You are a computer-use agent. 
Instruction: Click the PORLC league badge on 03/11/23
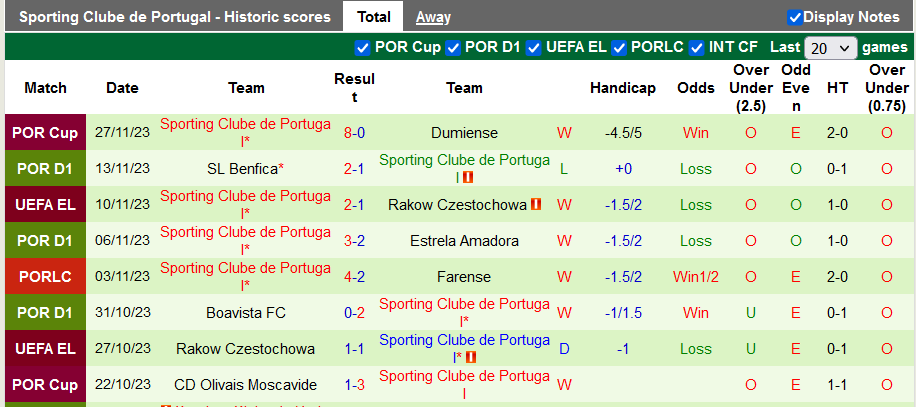(x=45, y=277)
